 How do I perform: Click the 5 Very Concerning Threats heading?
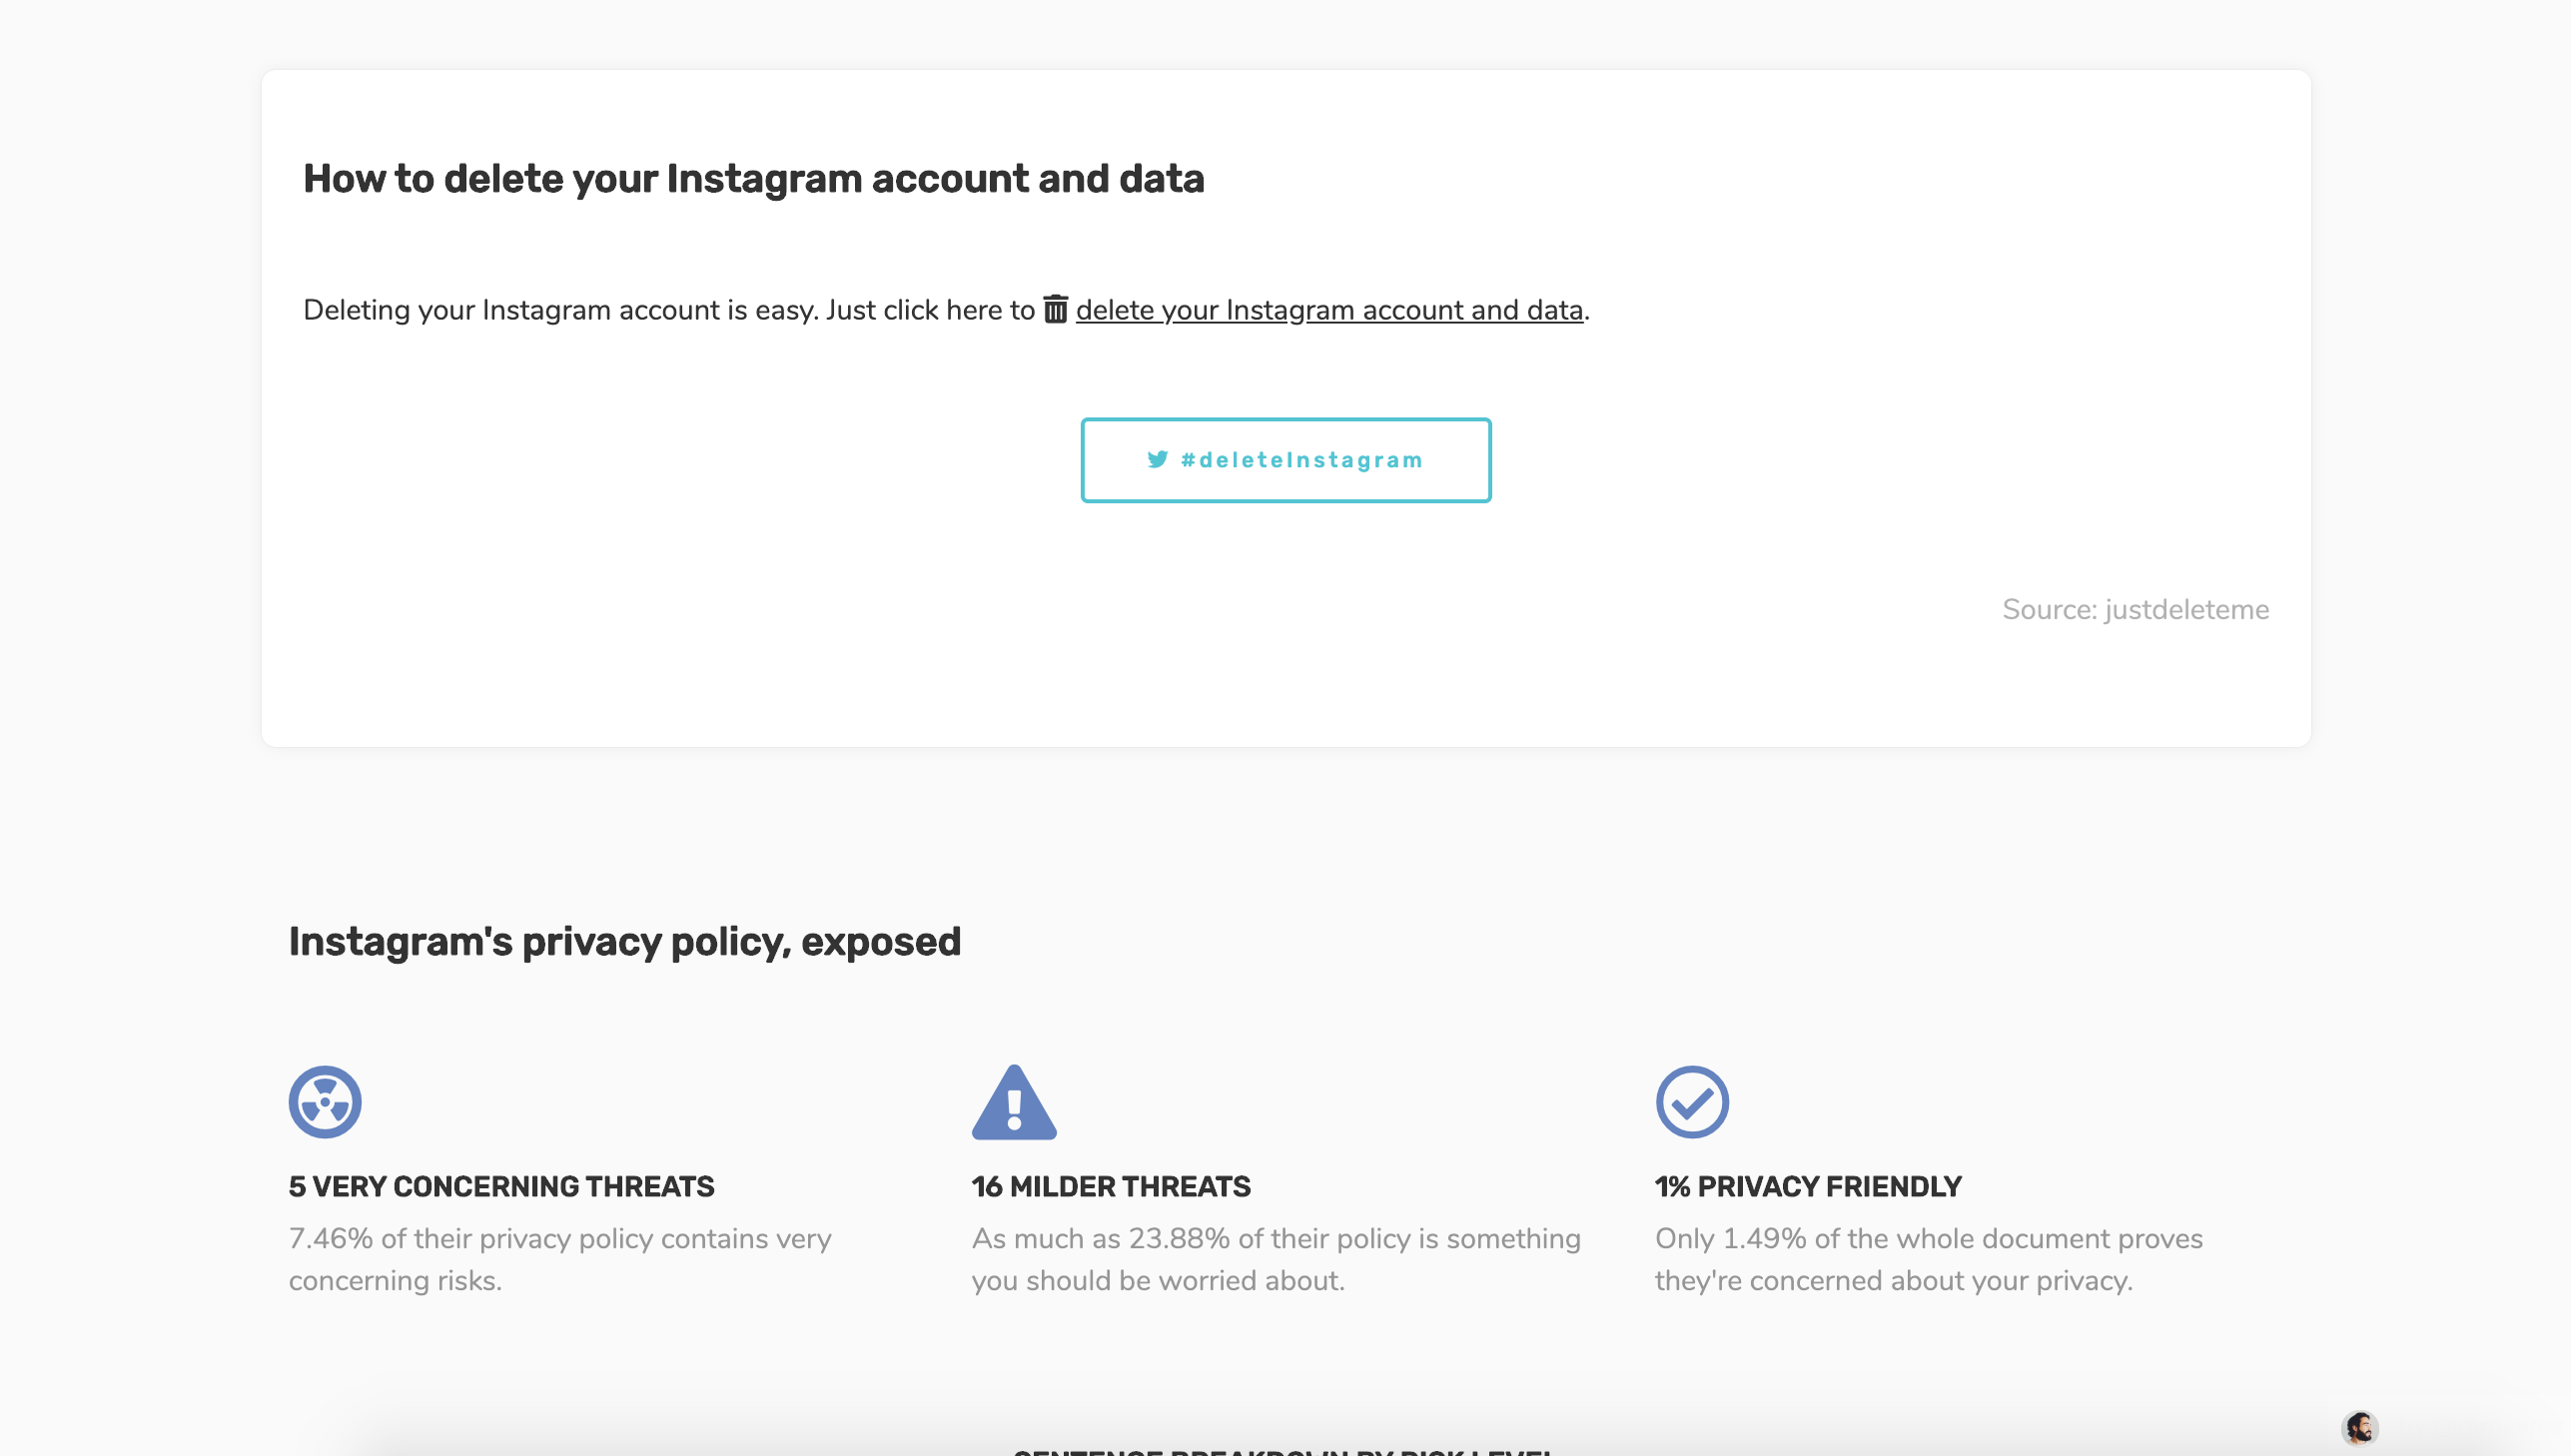click(501, 1186)
